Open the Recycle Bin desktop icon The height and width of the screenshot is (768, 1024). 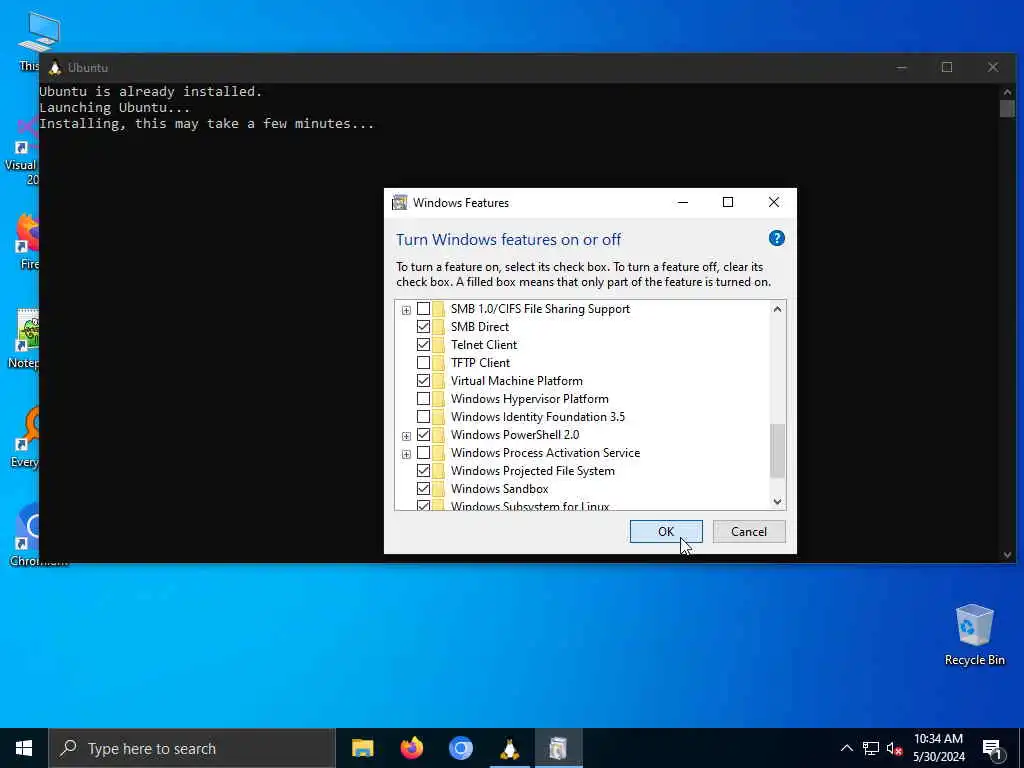click(x=974, y=635)
